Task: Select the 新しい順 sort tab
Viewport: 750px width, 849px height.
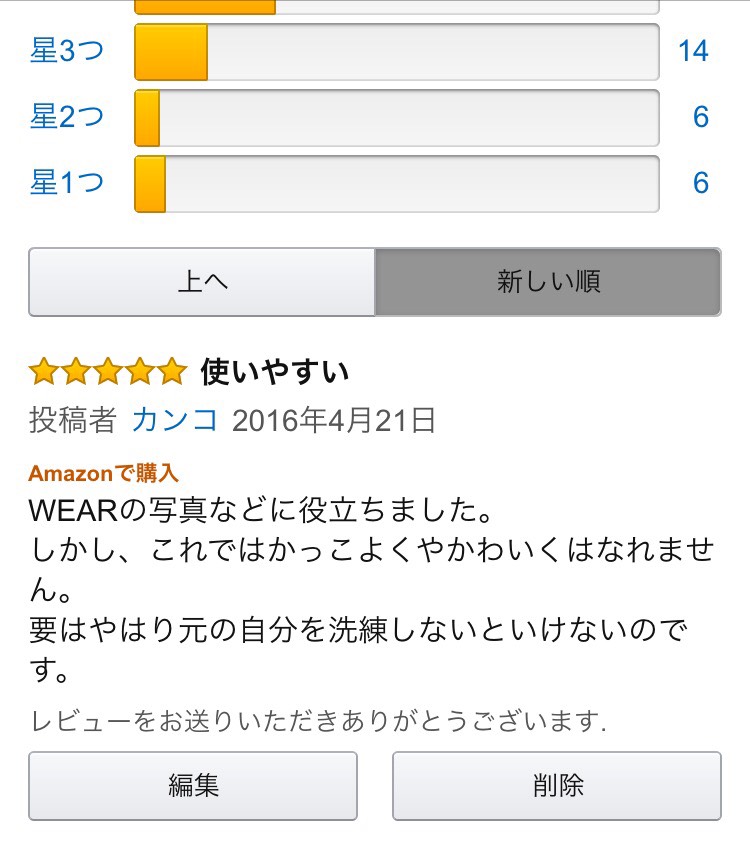Action: [548, 282]
